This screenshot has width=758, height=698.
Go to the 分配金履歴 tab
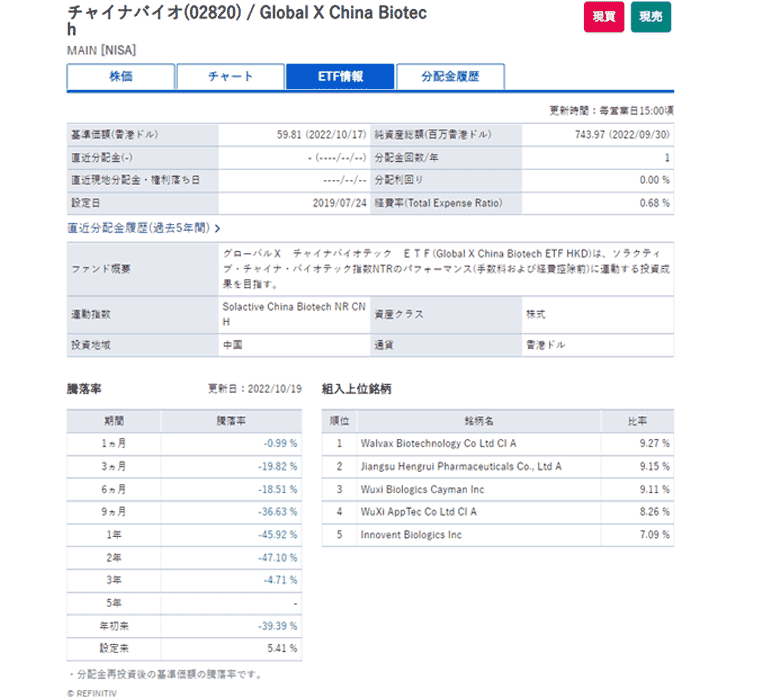click(450, 77)
